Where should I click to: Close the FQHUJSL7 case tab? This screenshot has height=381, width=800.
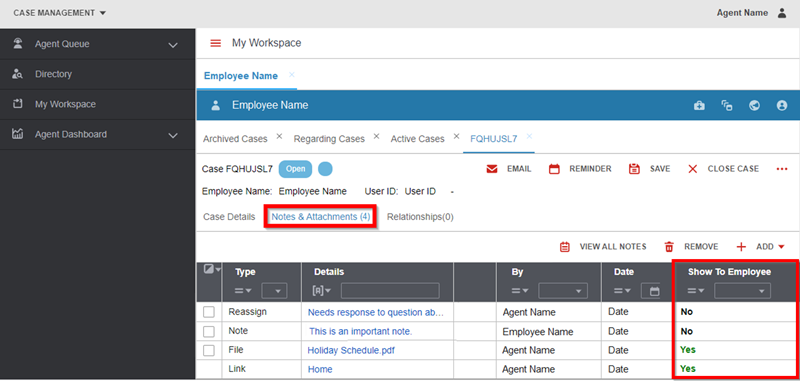[529, 136]
